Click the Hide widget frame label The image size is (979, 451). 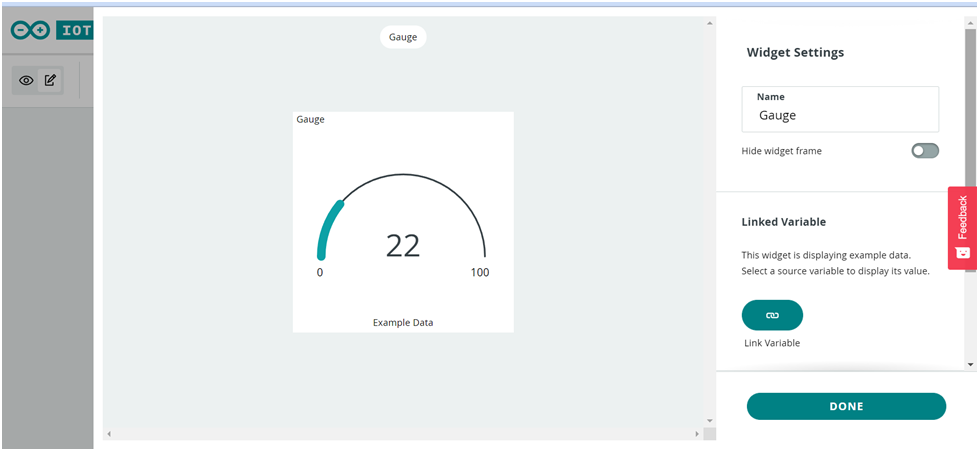(x=781, y=151)
